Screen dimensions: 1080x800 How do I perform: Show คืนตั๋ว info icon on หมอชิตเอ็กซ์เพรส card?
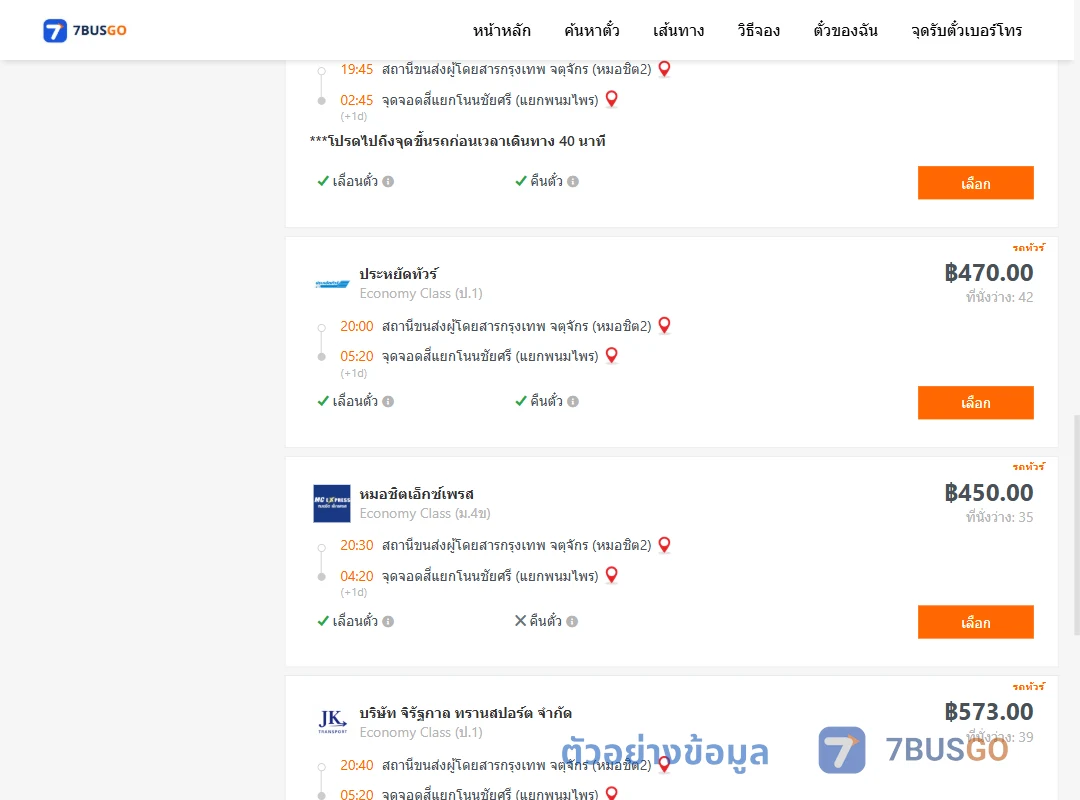click(x=572, y=621)
